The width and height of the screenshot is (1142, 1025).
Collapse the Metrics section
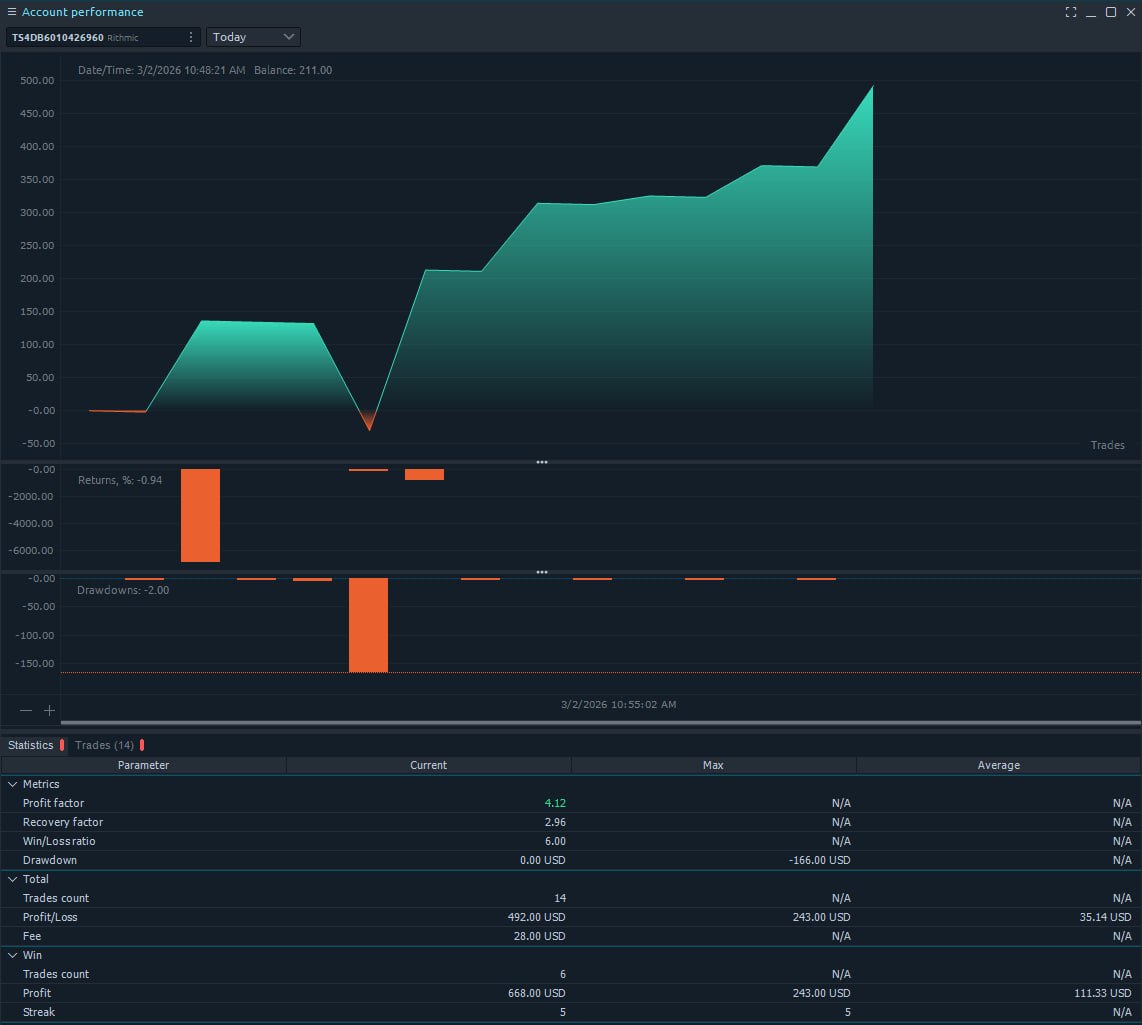(12, 784)
